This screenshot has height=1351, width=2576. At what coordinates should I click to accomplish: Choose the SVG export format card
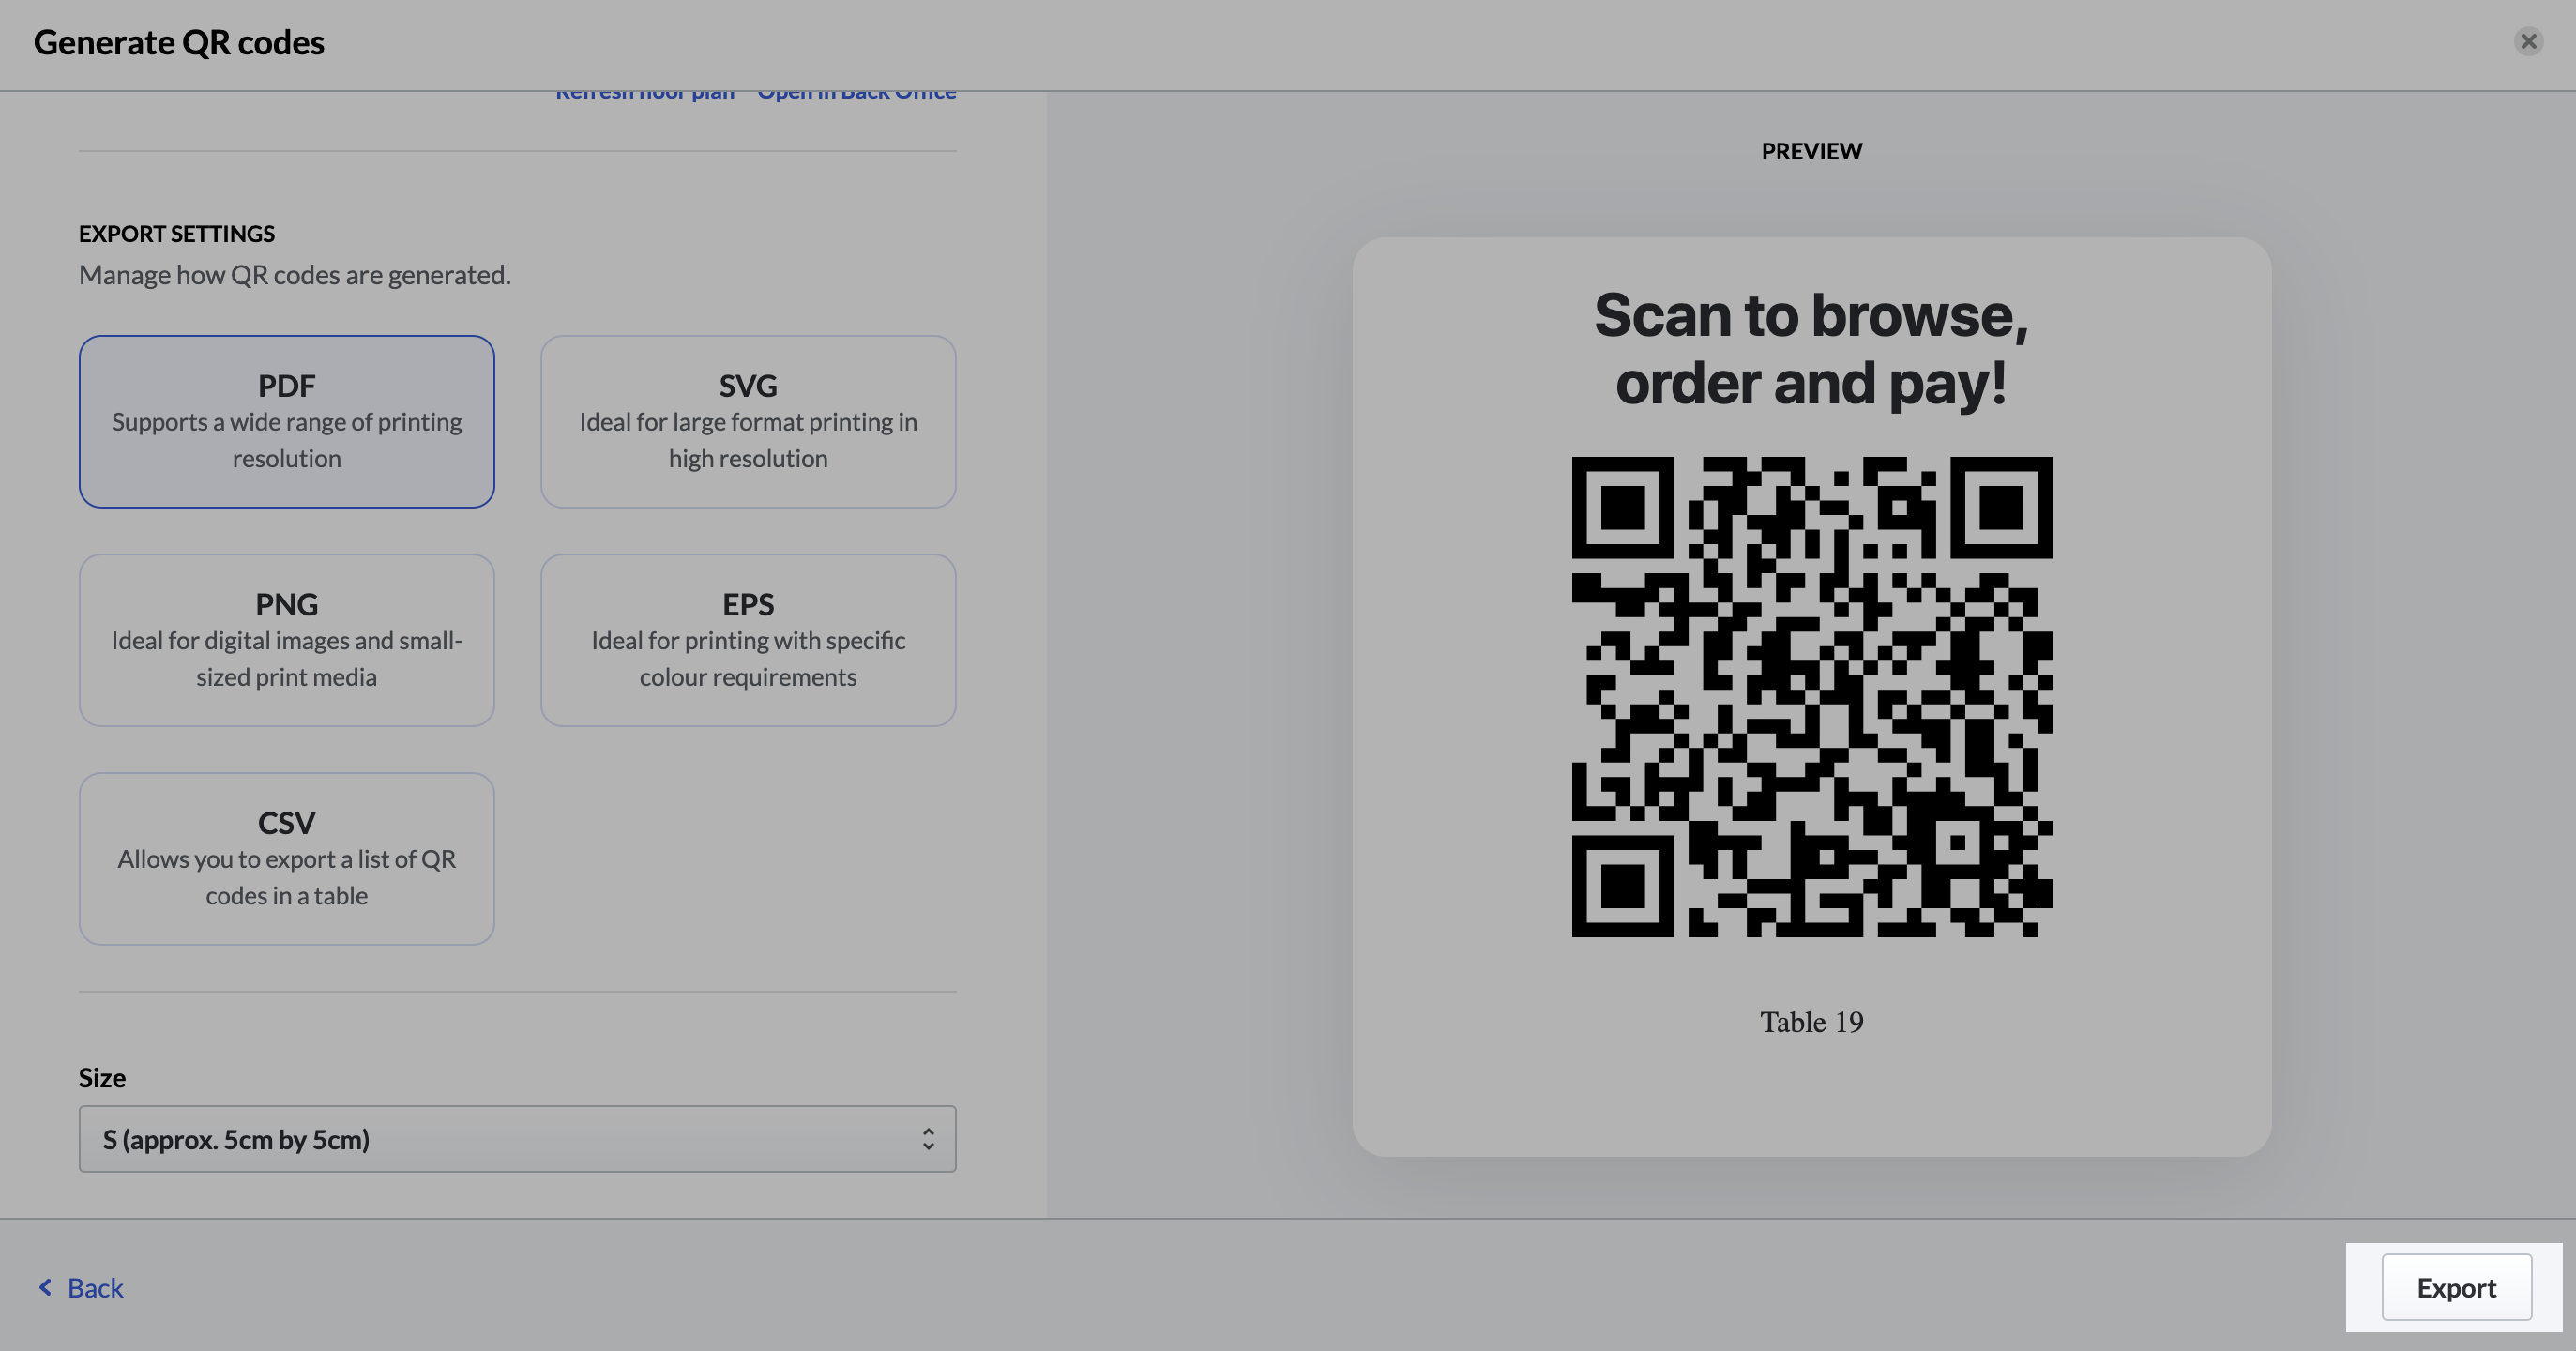(x=748, y=421)
